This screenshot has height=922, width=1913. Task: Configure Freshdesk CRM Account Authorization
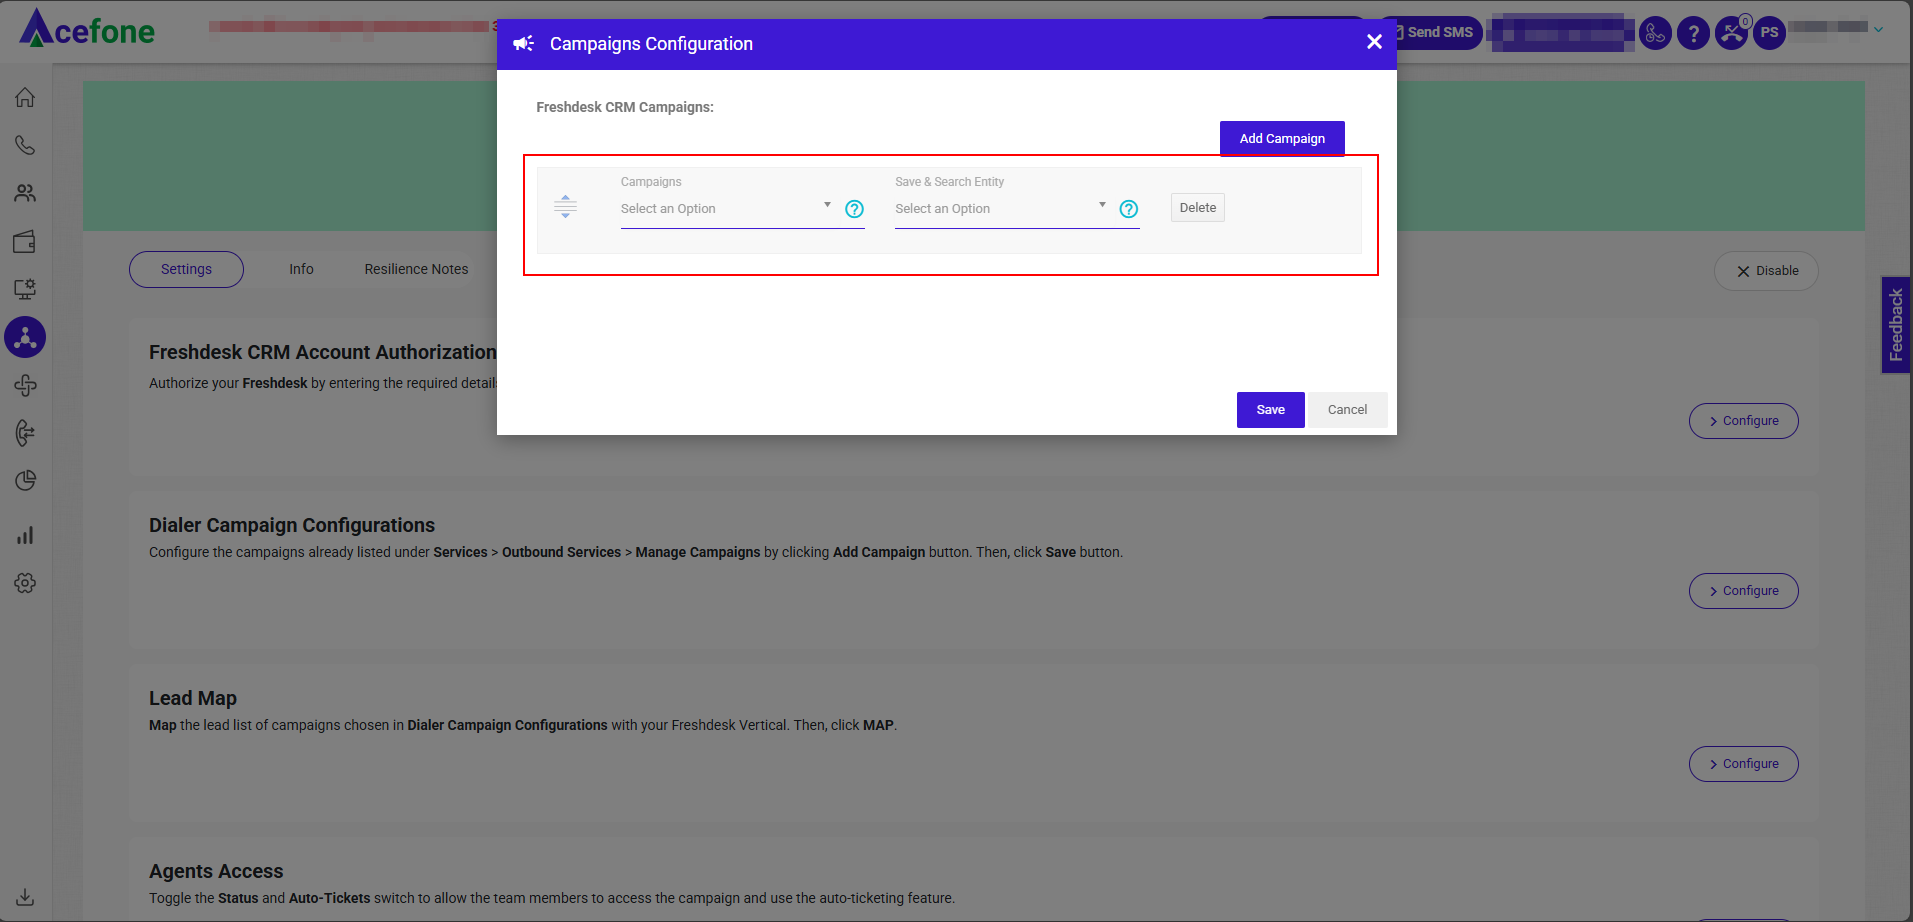click(x=1743, y=421)
